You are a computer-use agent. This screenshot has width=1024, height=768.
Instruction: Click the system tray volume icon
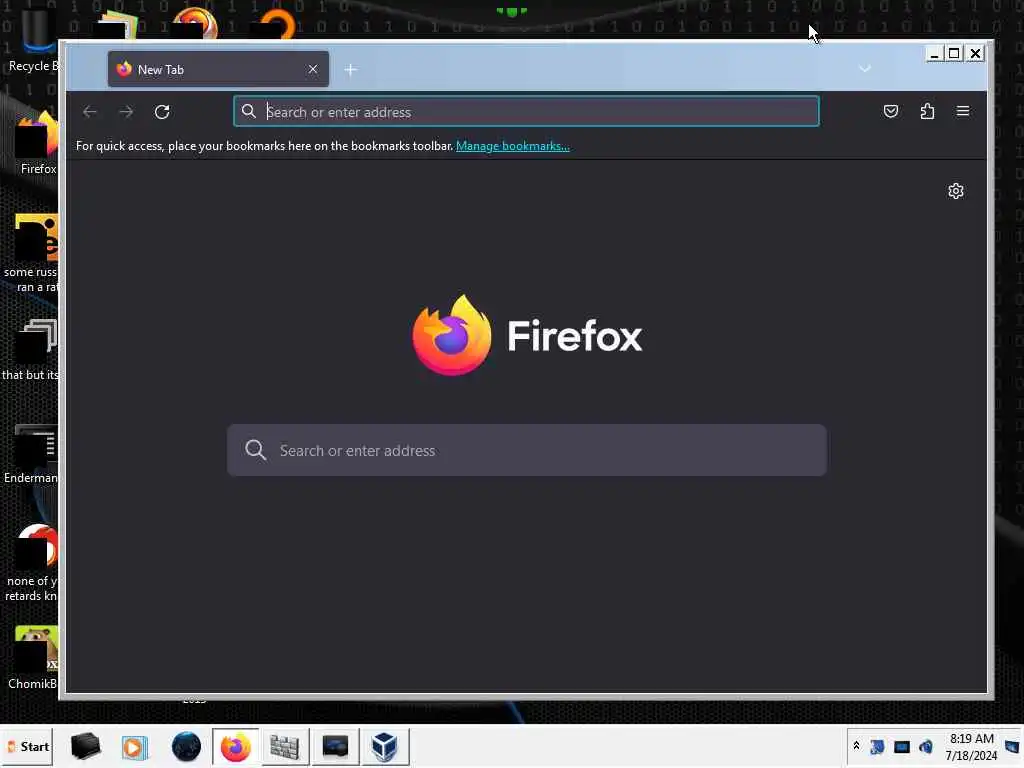pos(925,746)
